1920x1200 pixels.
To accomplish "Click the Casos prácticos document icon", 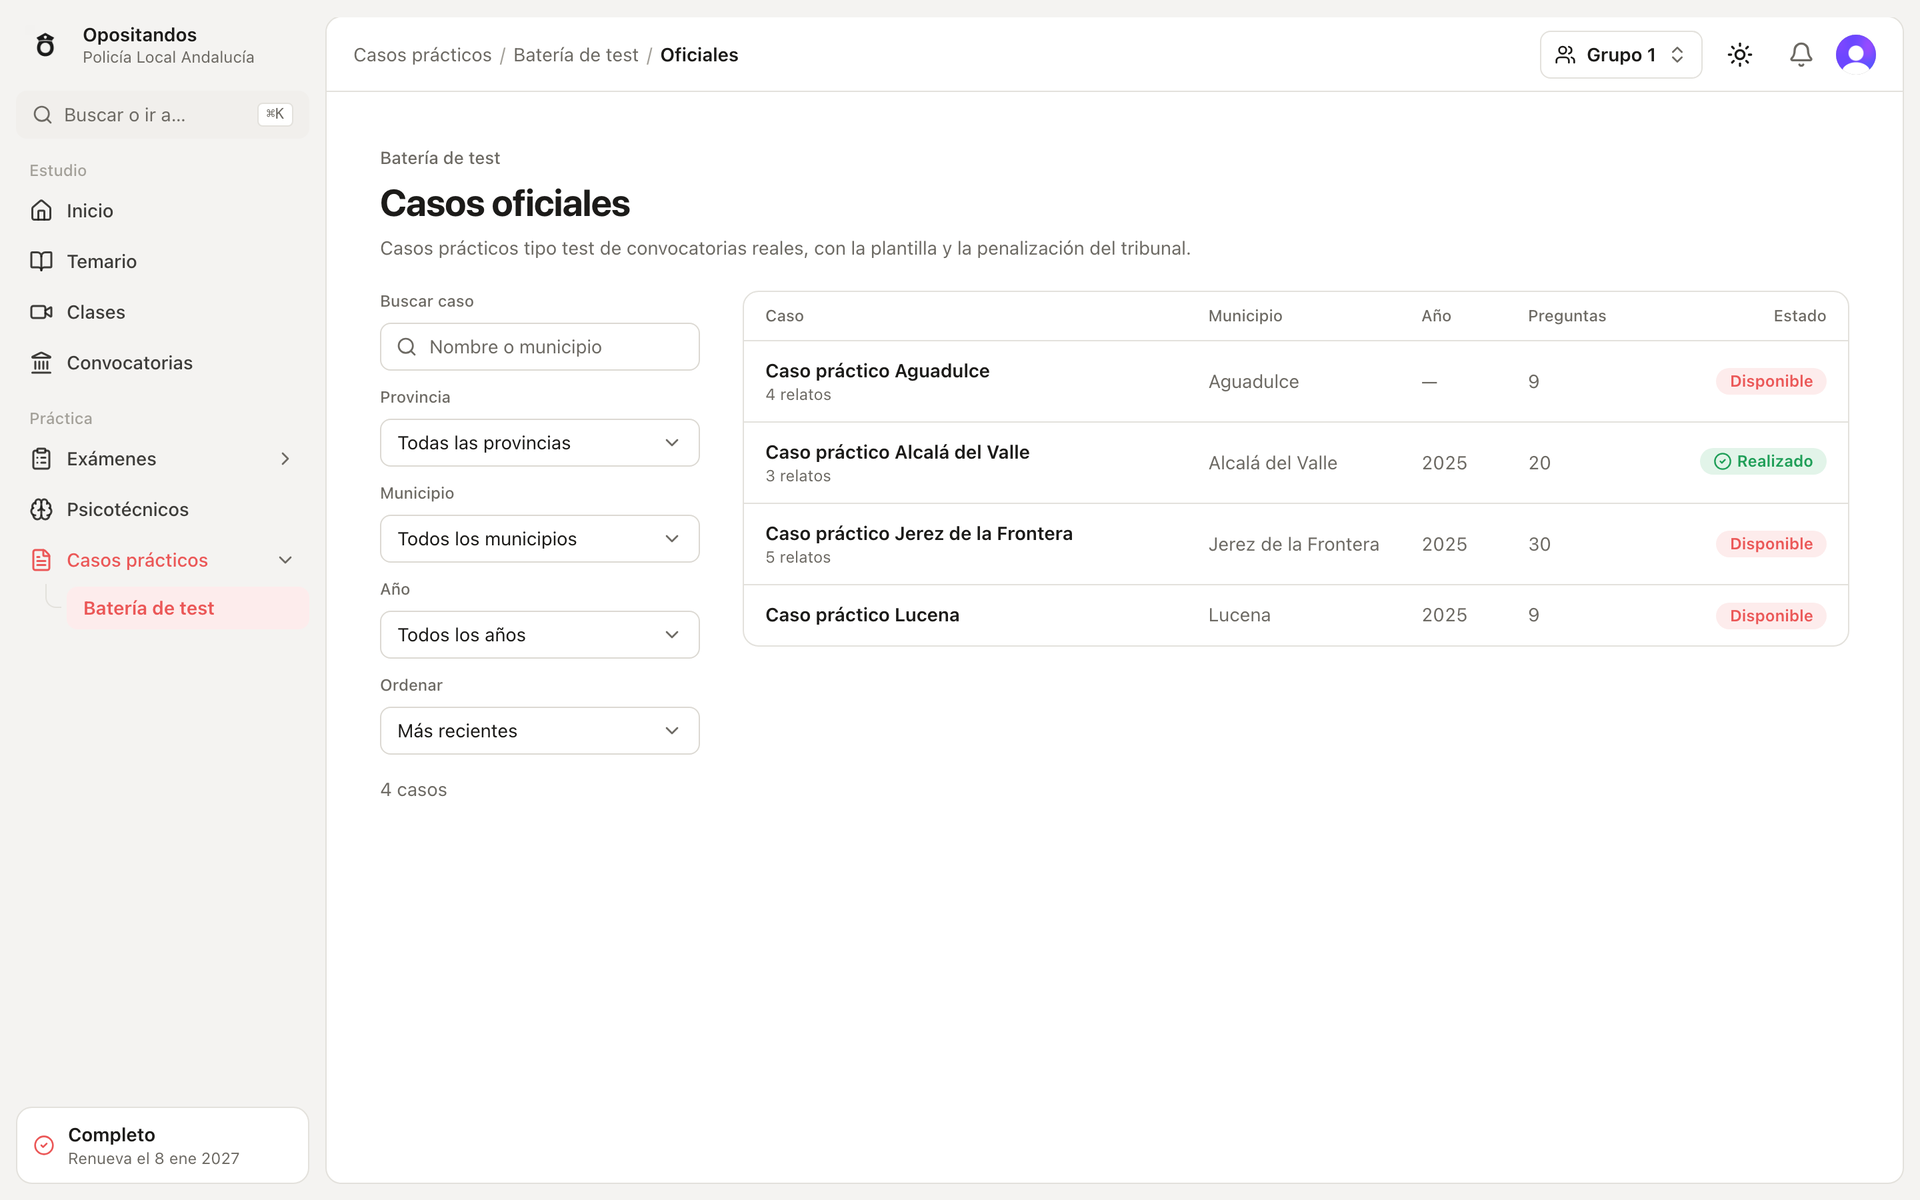I will tap(41, 560).
